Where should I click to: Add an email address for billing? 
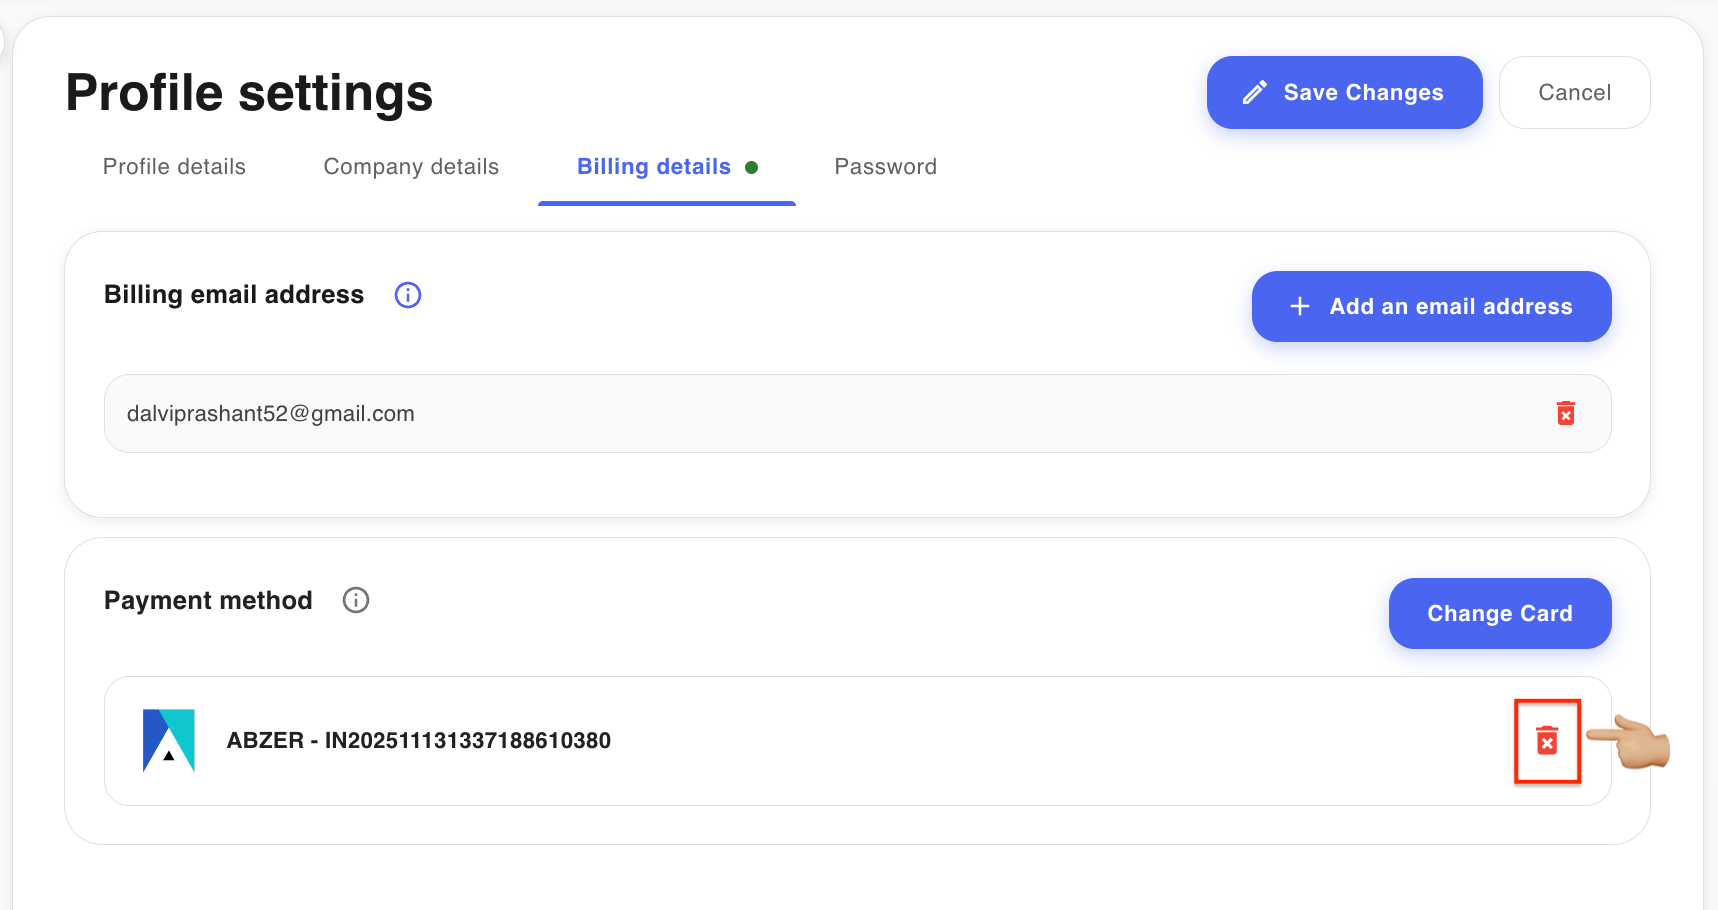(x=1432, y=306)
